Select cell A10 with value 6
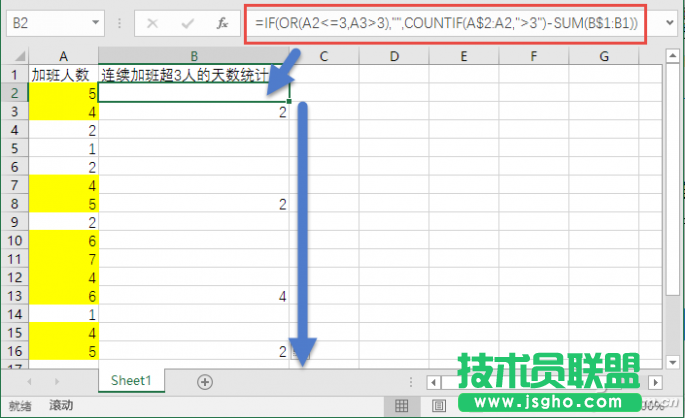The height and width of the screenshot is (418, 685). click(65, 241)
